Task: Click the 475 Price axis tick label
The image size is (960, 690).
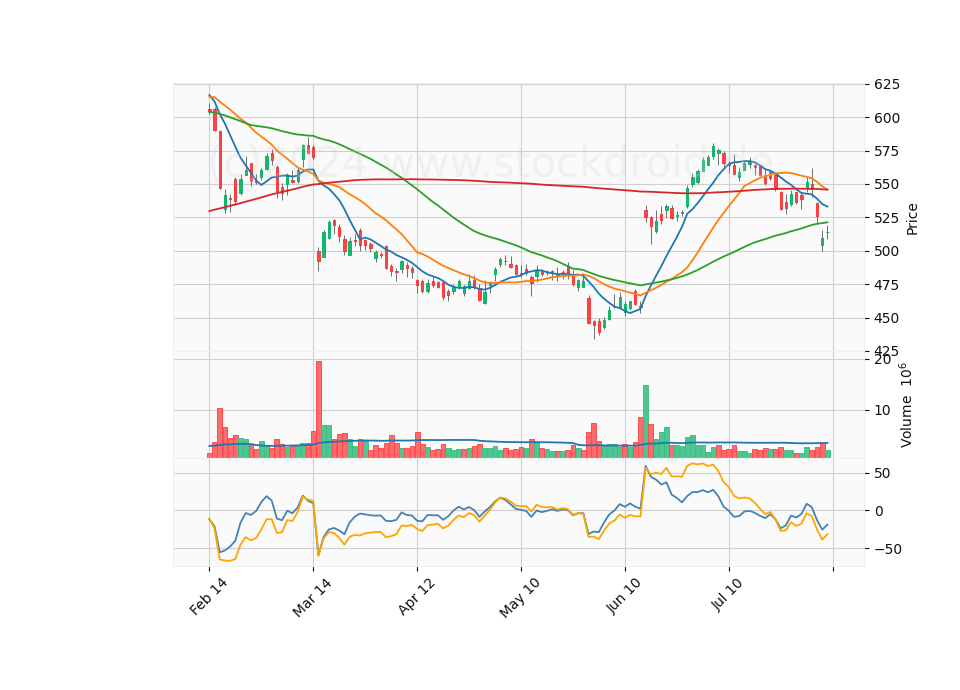Action: point(887,285)
